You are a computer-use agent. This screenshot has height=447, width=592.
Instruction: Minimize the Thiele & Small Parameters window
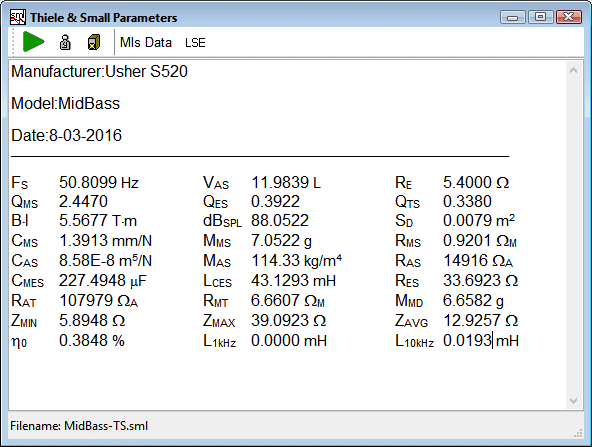point(512,17)
